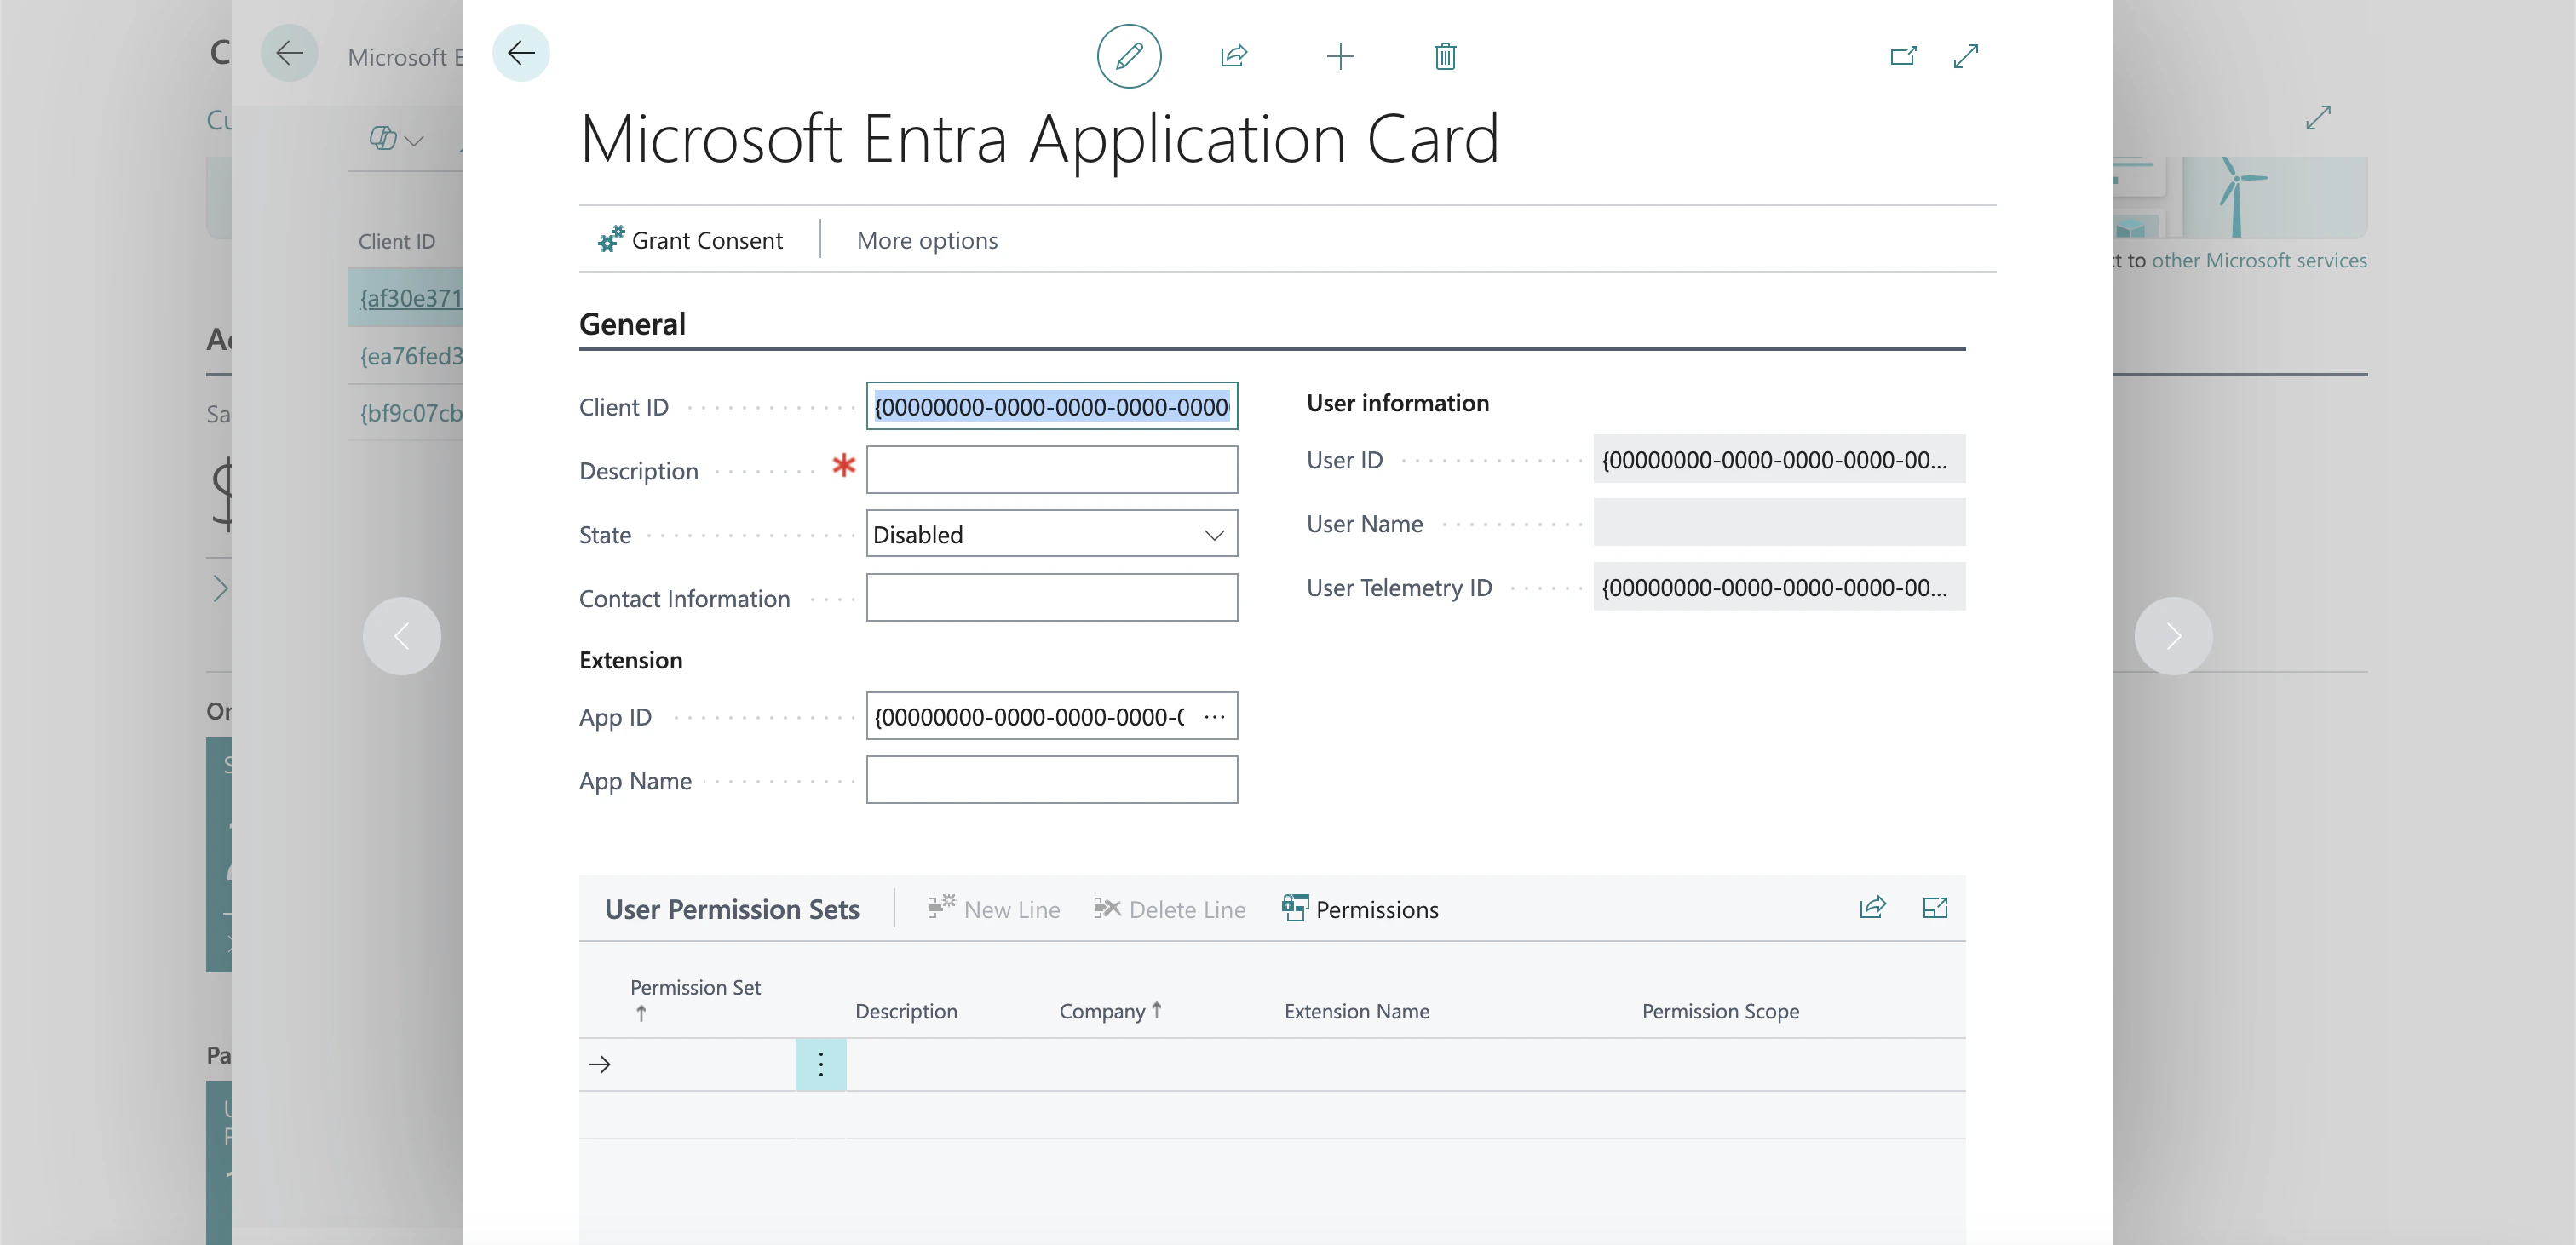Viewport: 2576px width, 1245px height.
Task: Click the share icon in the top toolbar
Action: [1234, 56]
